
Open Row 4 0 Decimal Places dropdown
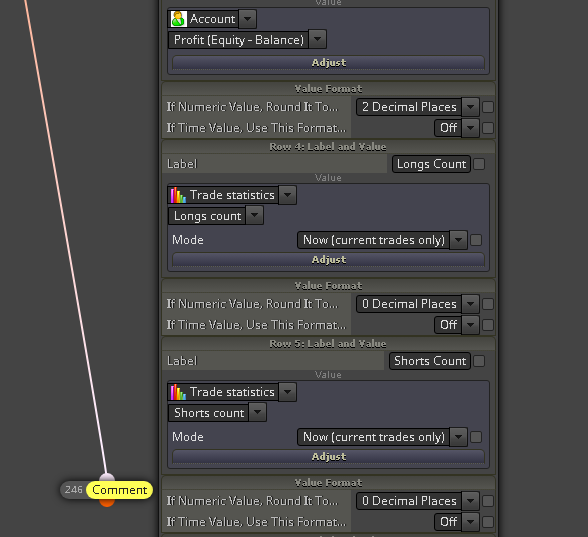(x=470, y=304)
